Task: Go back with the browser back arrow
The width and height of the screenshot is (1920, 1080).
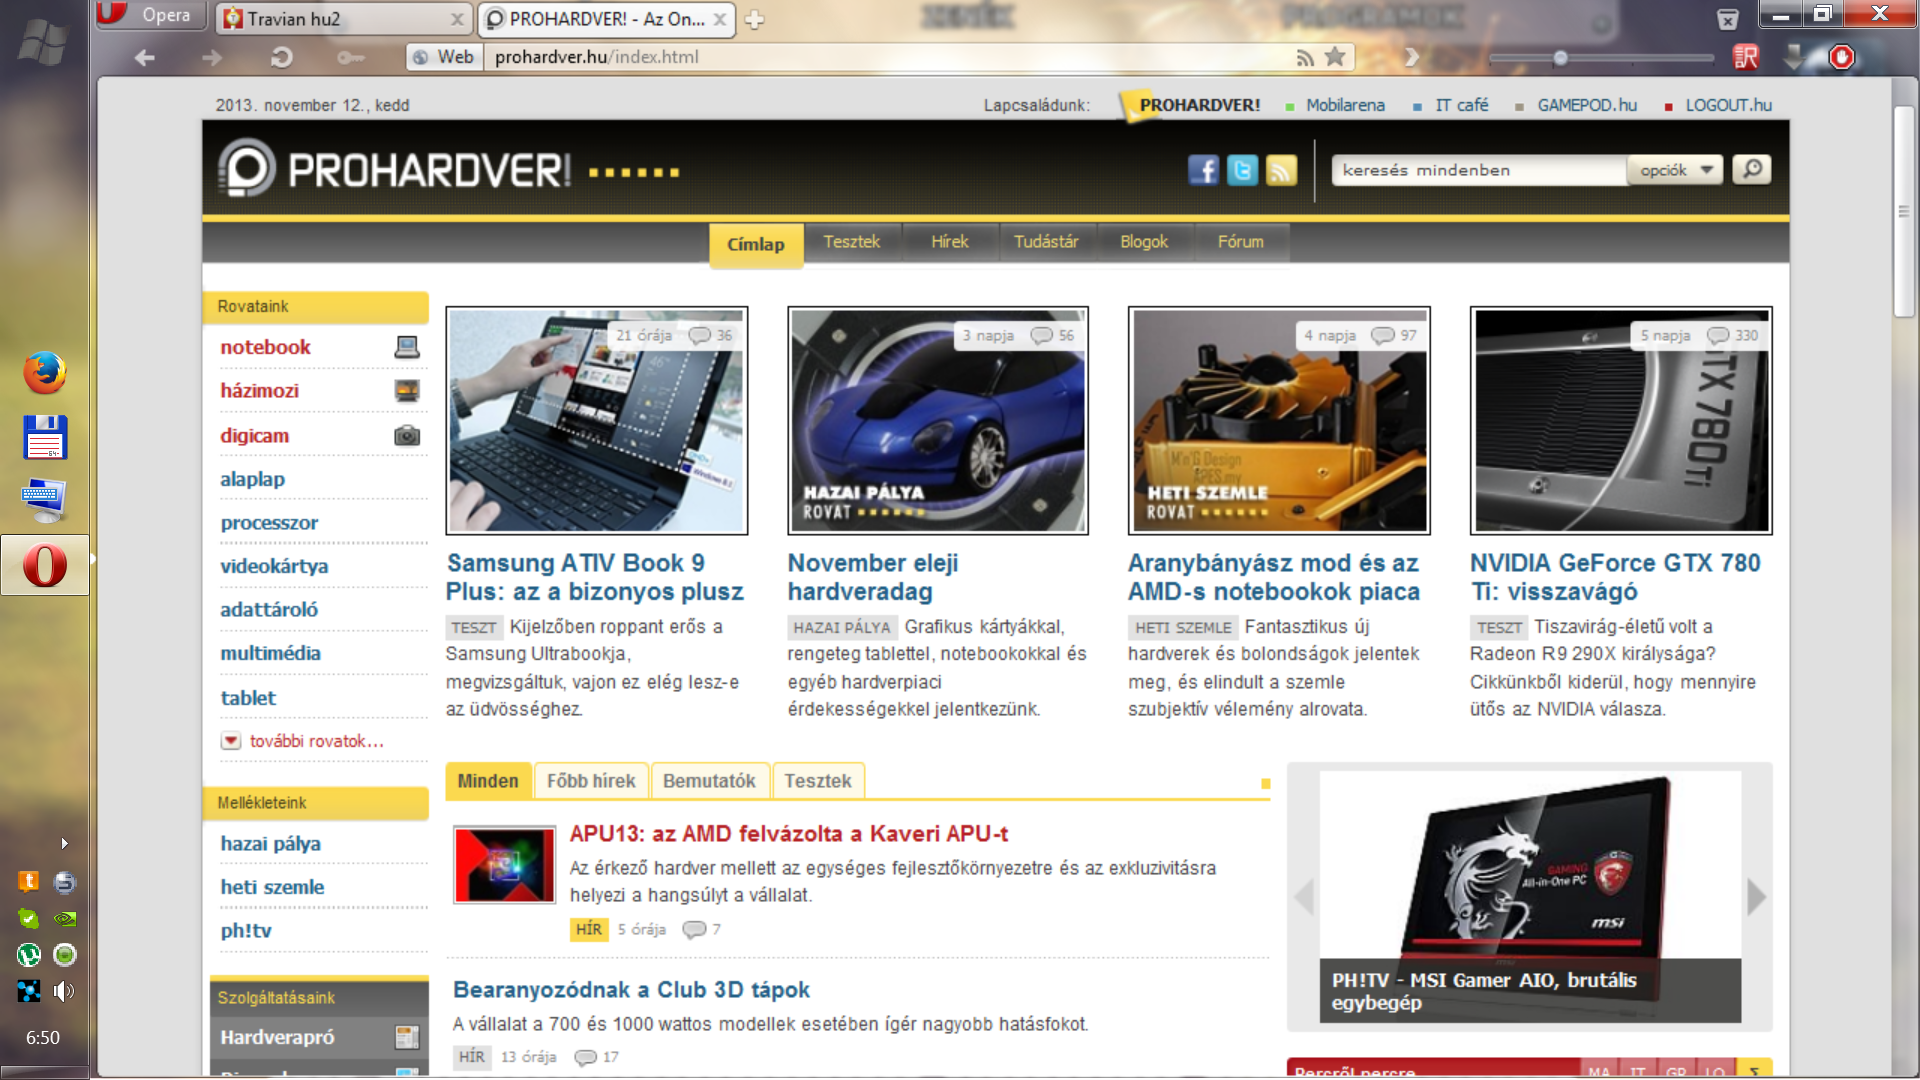Action: (x=145, y=58)
